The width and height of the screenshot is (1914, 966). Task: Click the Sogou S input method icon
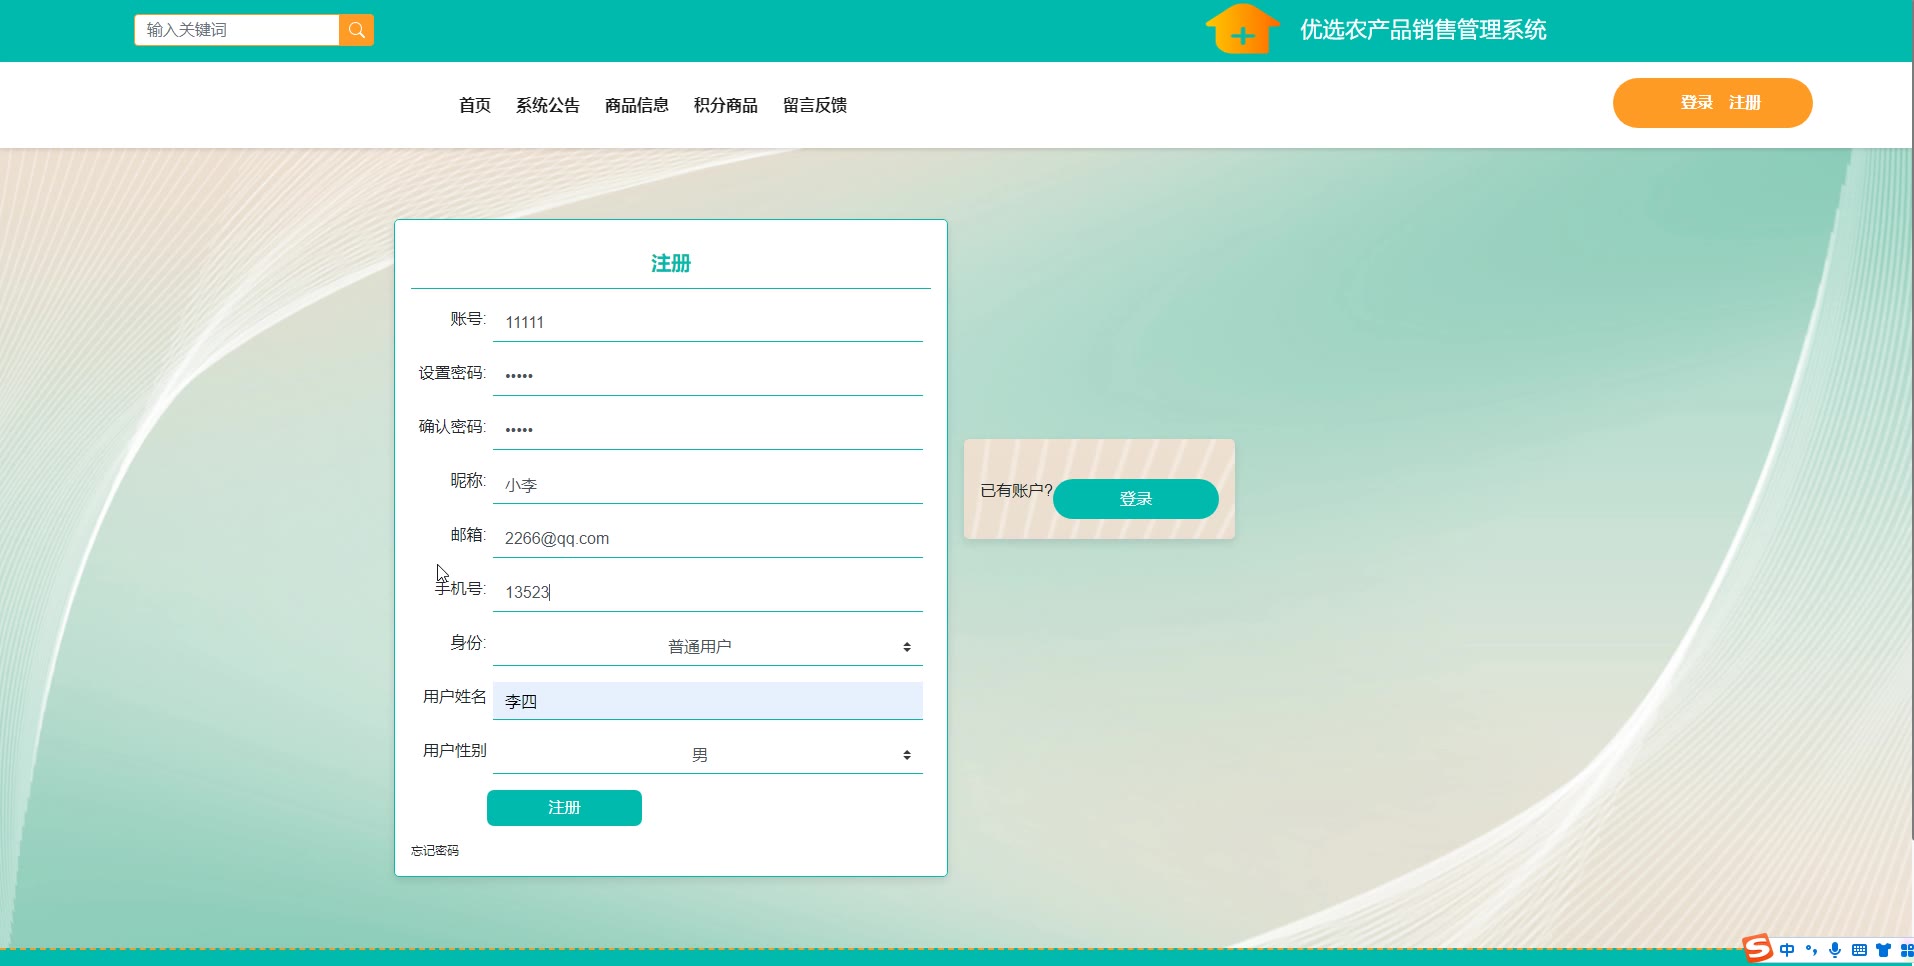click(x=1757, y=948)
